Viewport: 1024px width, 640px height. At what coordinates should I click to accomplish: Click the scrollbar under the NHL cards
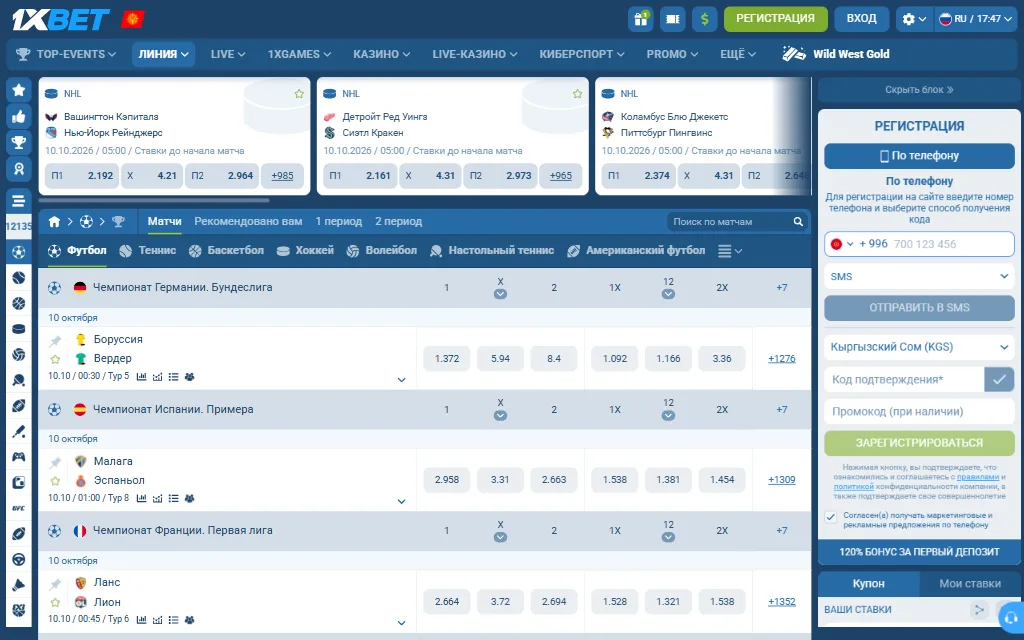coord(155,200)
